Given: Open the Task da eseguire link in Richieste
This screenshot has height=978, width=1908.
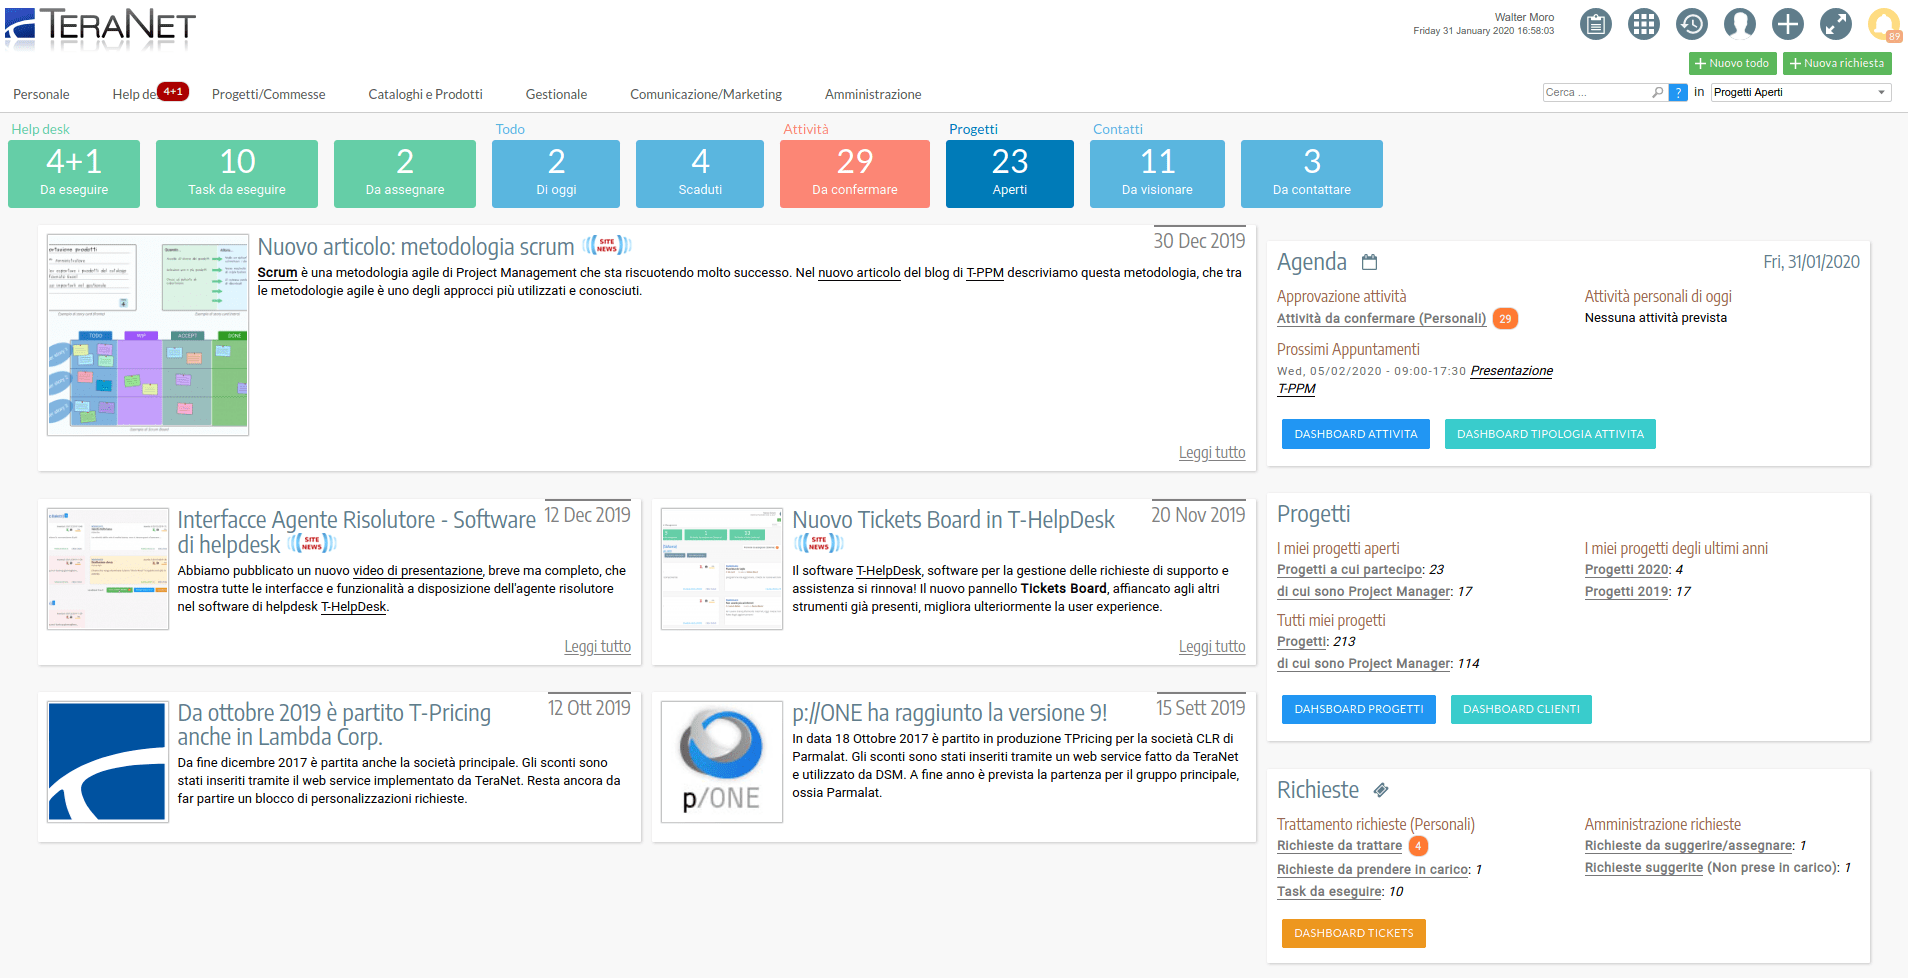Looking at the screenshot, I should pyautogui.click(x=1330, y=892).
